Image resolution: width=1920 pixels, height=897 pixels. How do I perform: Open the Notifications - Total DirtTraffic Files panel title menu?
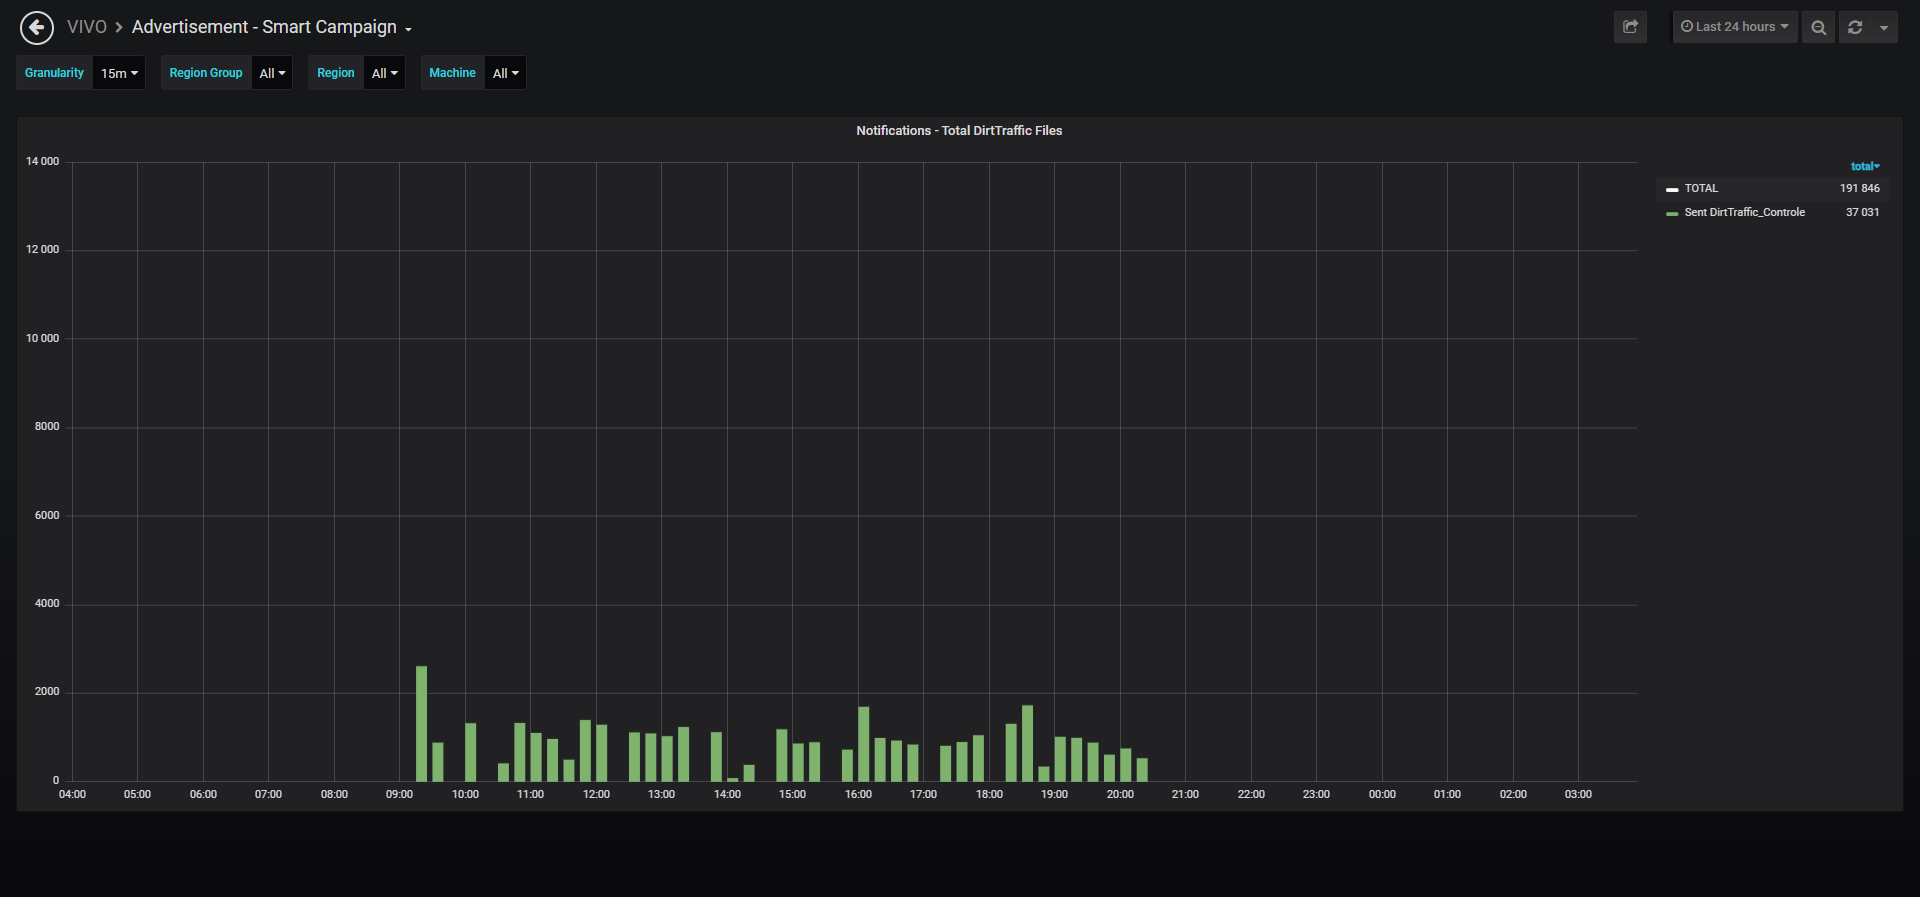[959, 131]
